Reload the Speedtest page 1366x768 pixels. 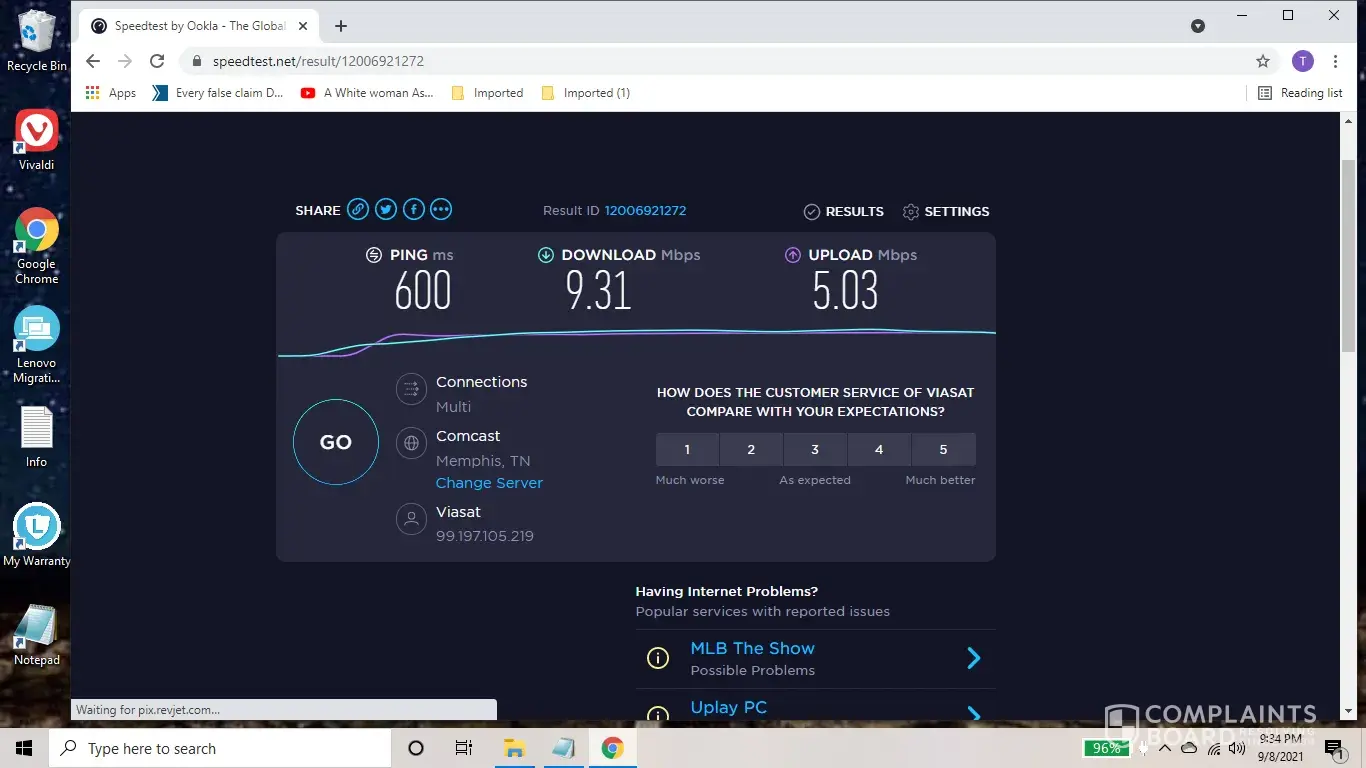[157, 61]
